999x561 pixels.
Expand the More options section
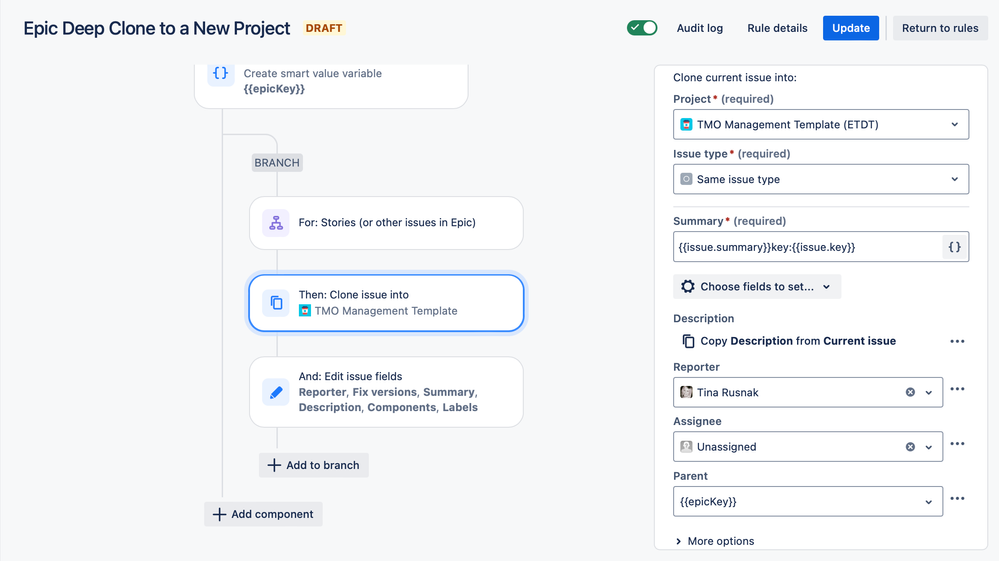(714, 541)
